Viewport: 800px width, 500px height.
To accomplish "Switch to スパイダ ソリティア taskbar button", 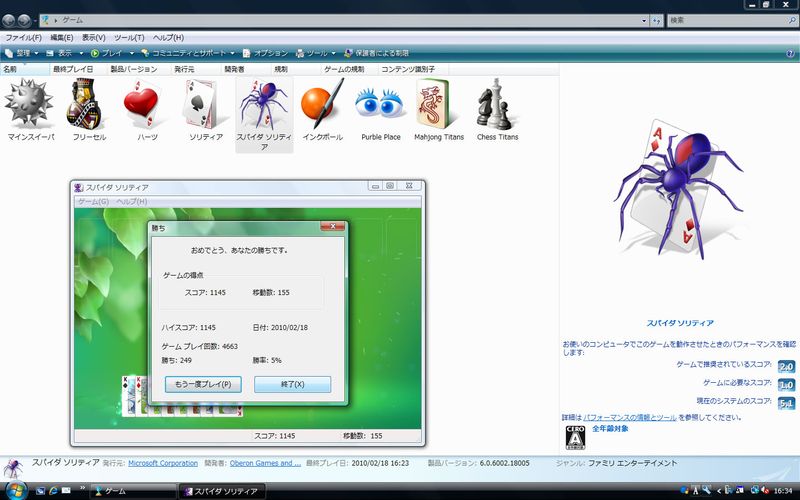I will 222,491.
